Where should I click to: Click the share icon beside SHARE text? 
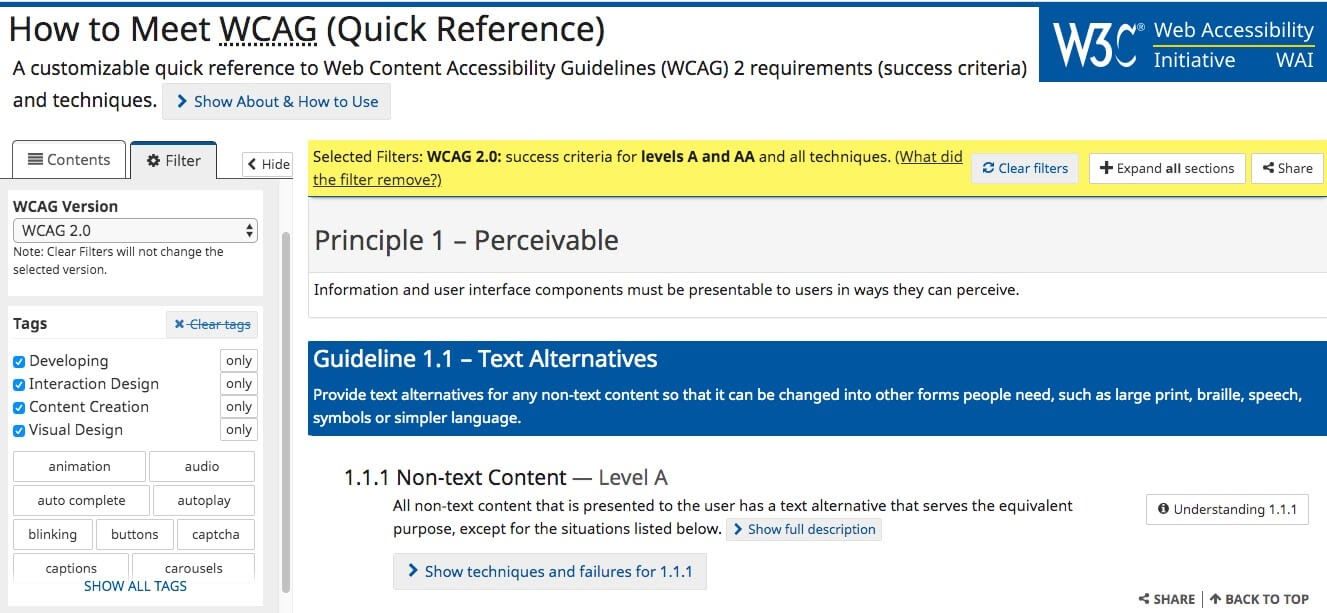point(1144,599)
